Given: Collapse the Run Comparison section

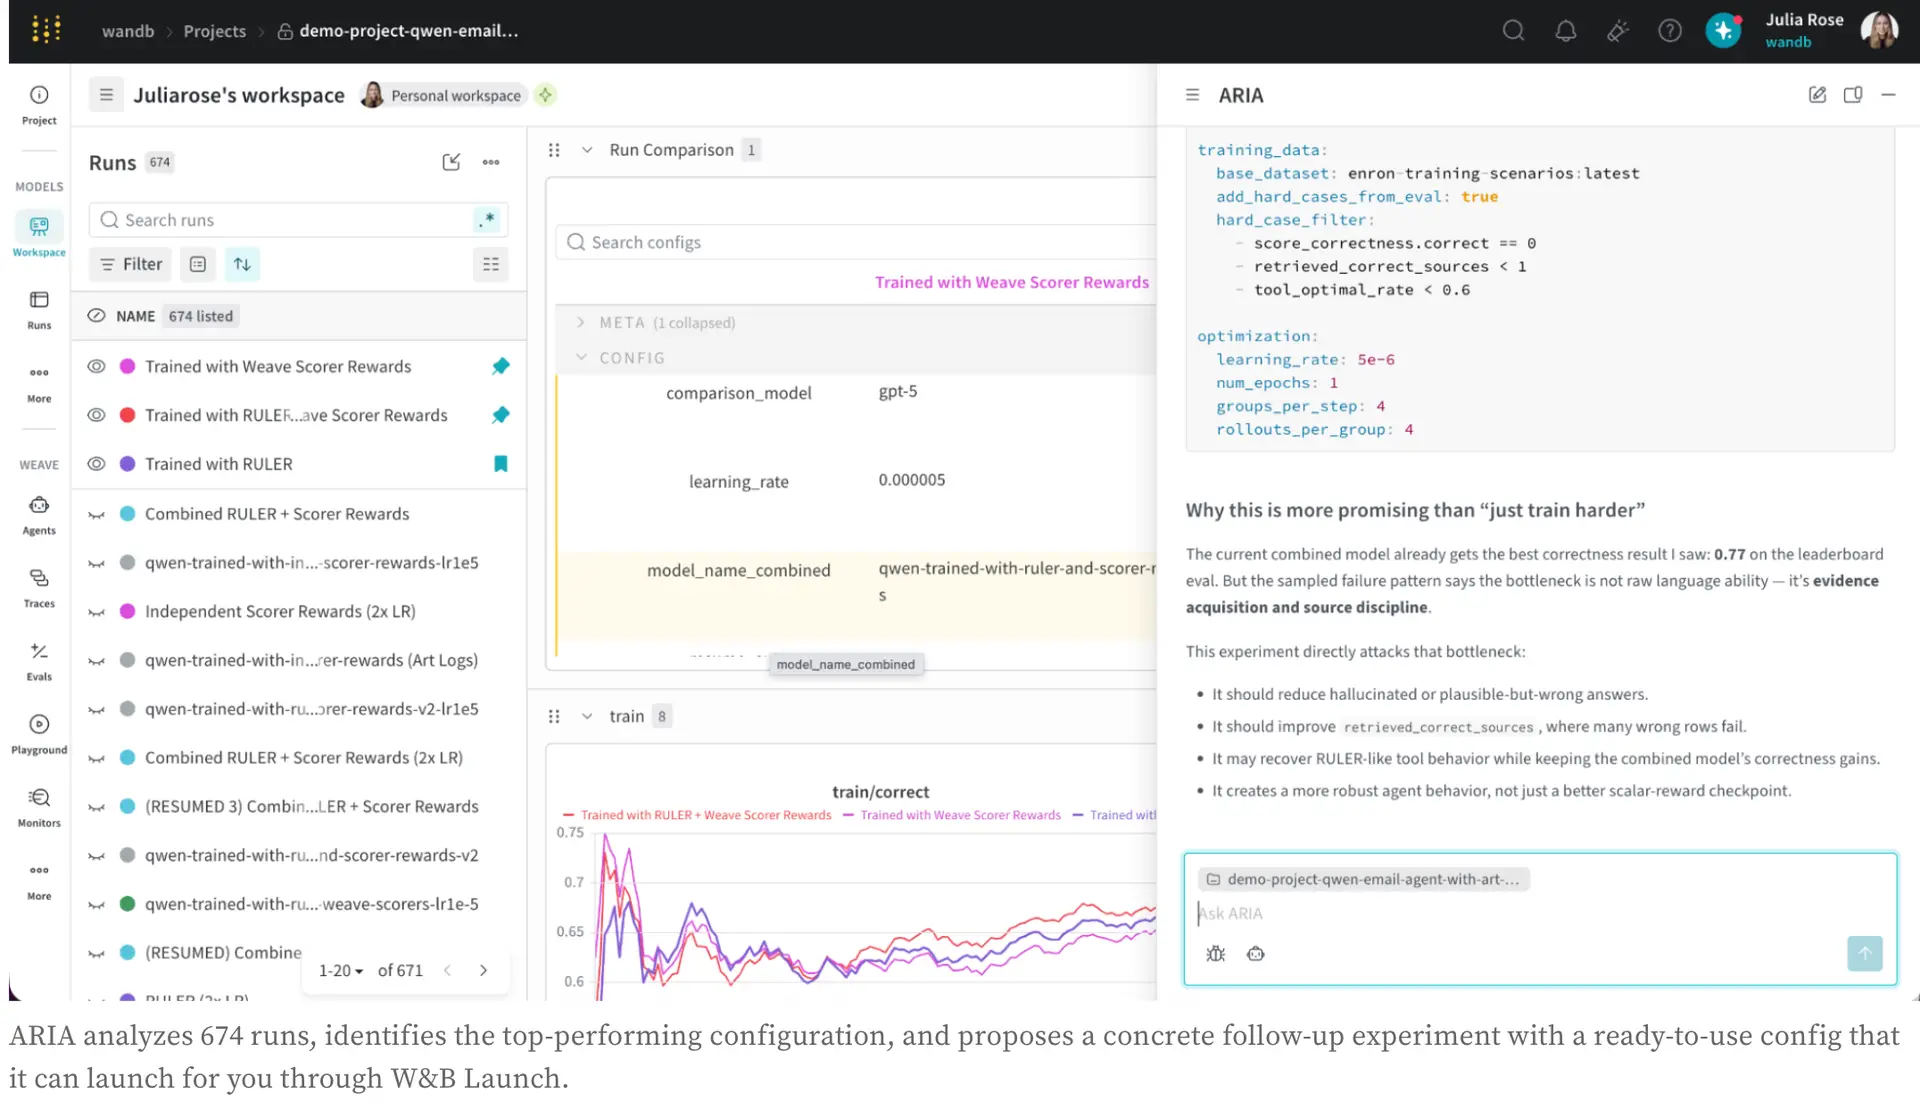Looking at the screenshot, I should point(587,150).
